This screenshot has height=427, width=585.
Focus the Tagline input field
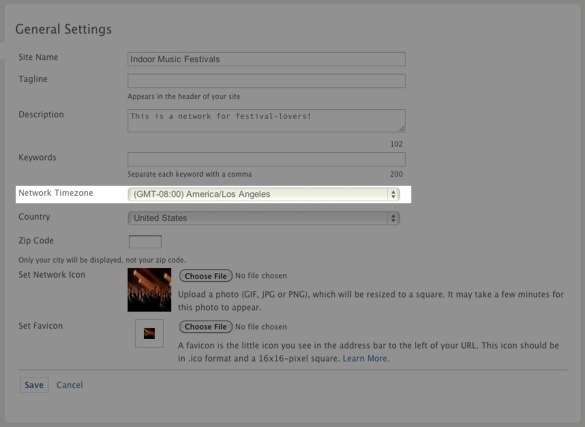pyautogui.click(x=266, y=81)
